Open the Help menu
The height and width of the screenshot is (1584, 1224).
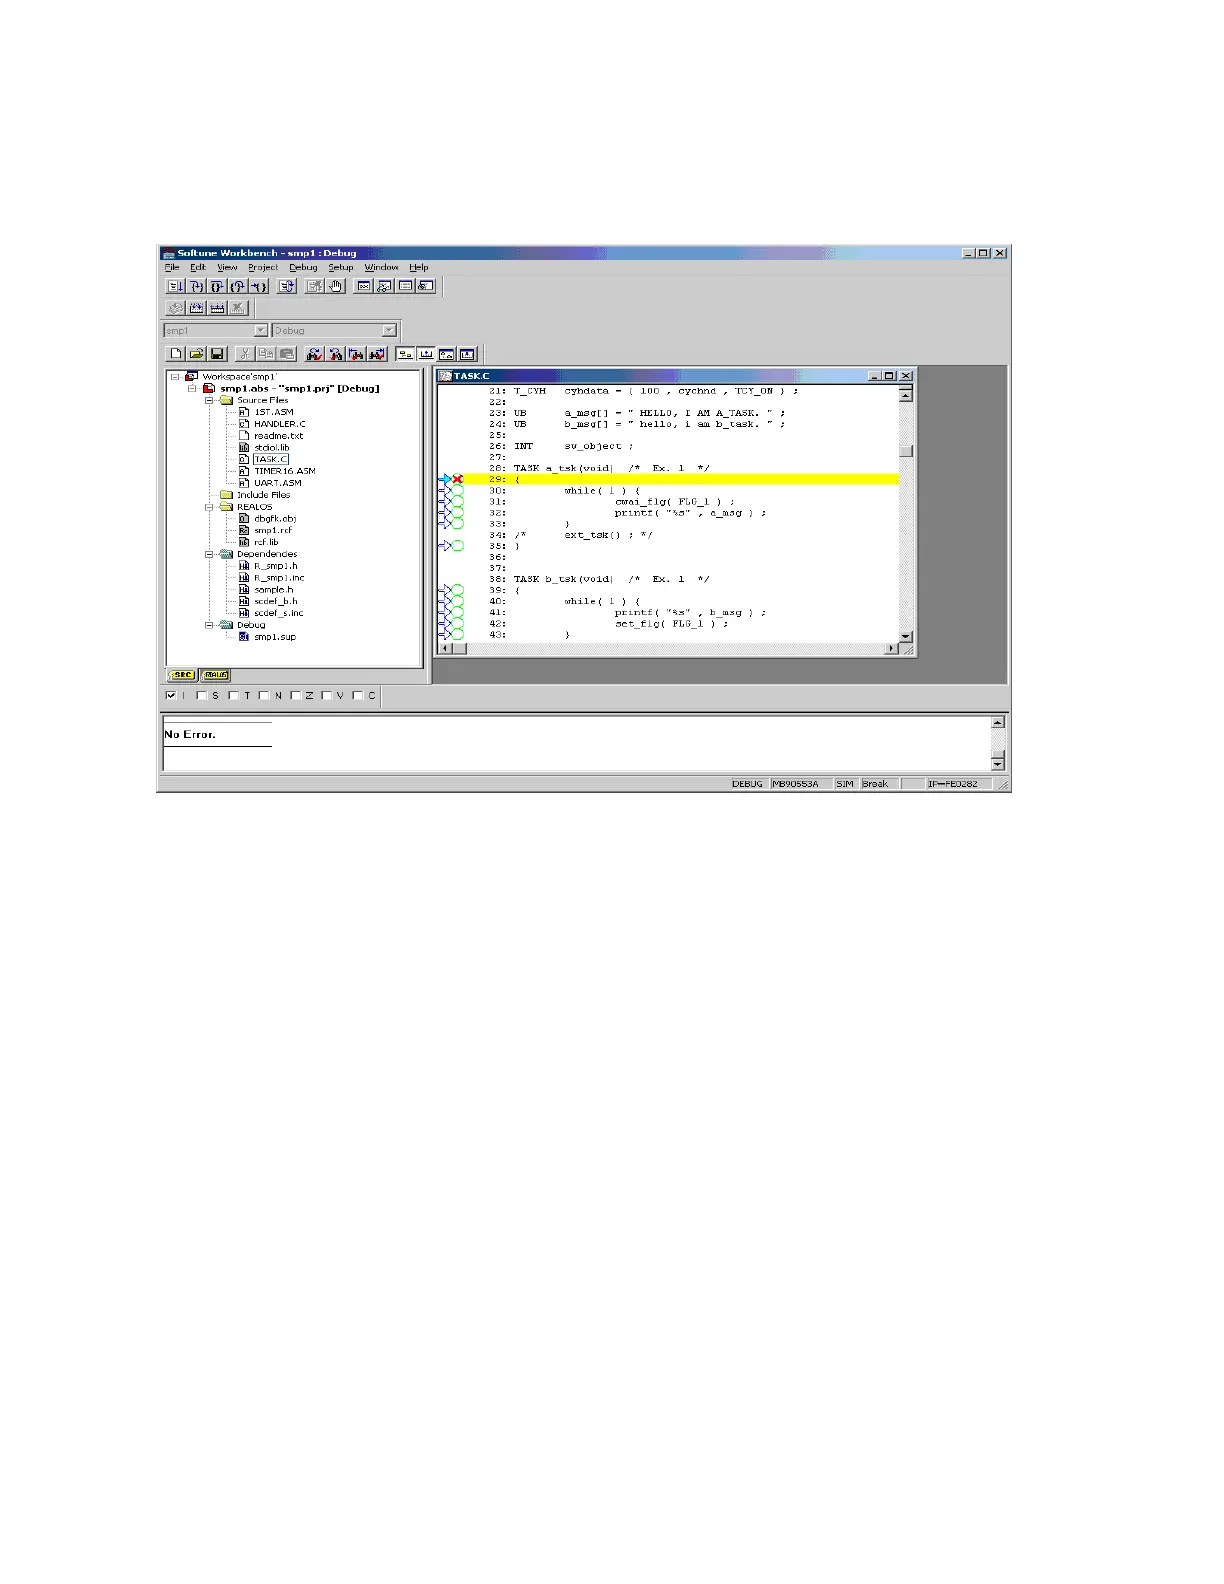(419, 267)
